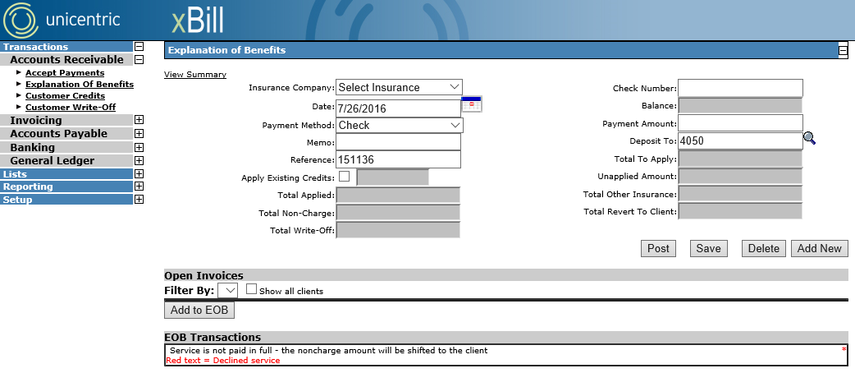This screenshot has height=373, width=855.
Task: Click into the Reference field showing 151136
Action: coord(398,159)
